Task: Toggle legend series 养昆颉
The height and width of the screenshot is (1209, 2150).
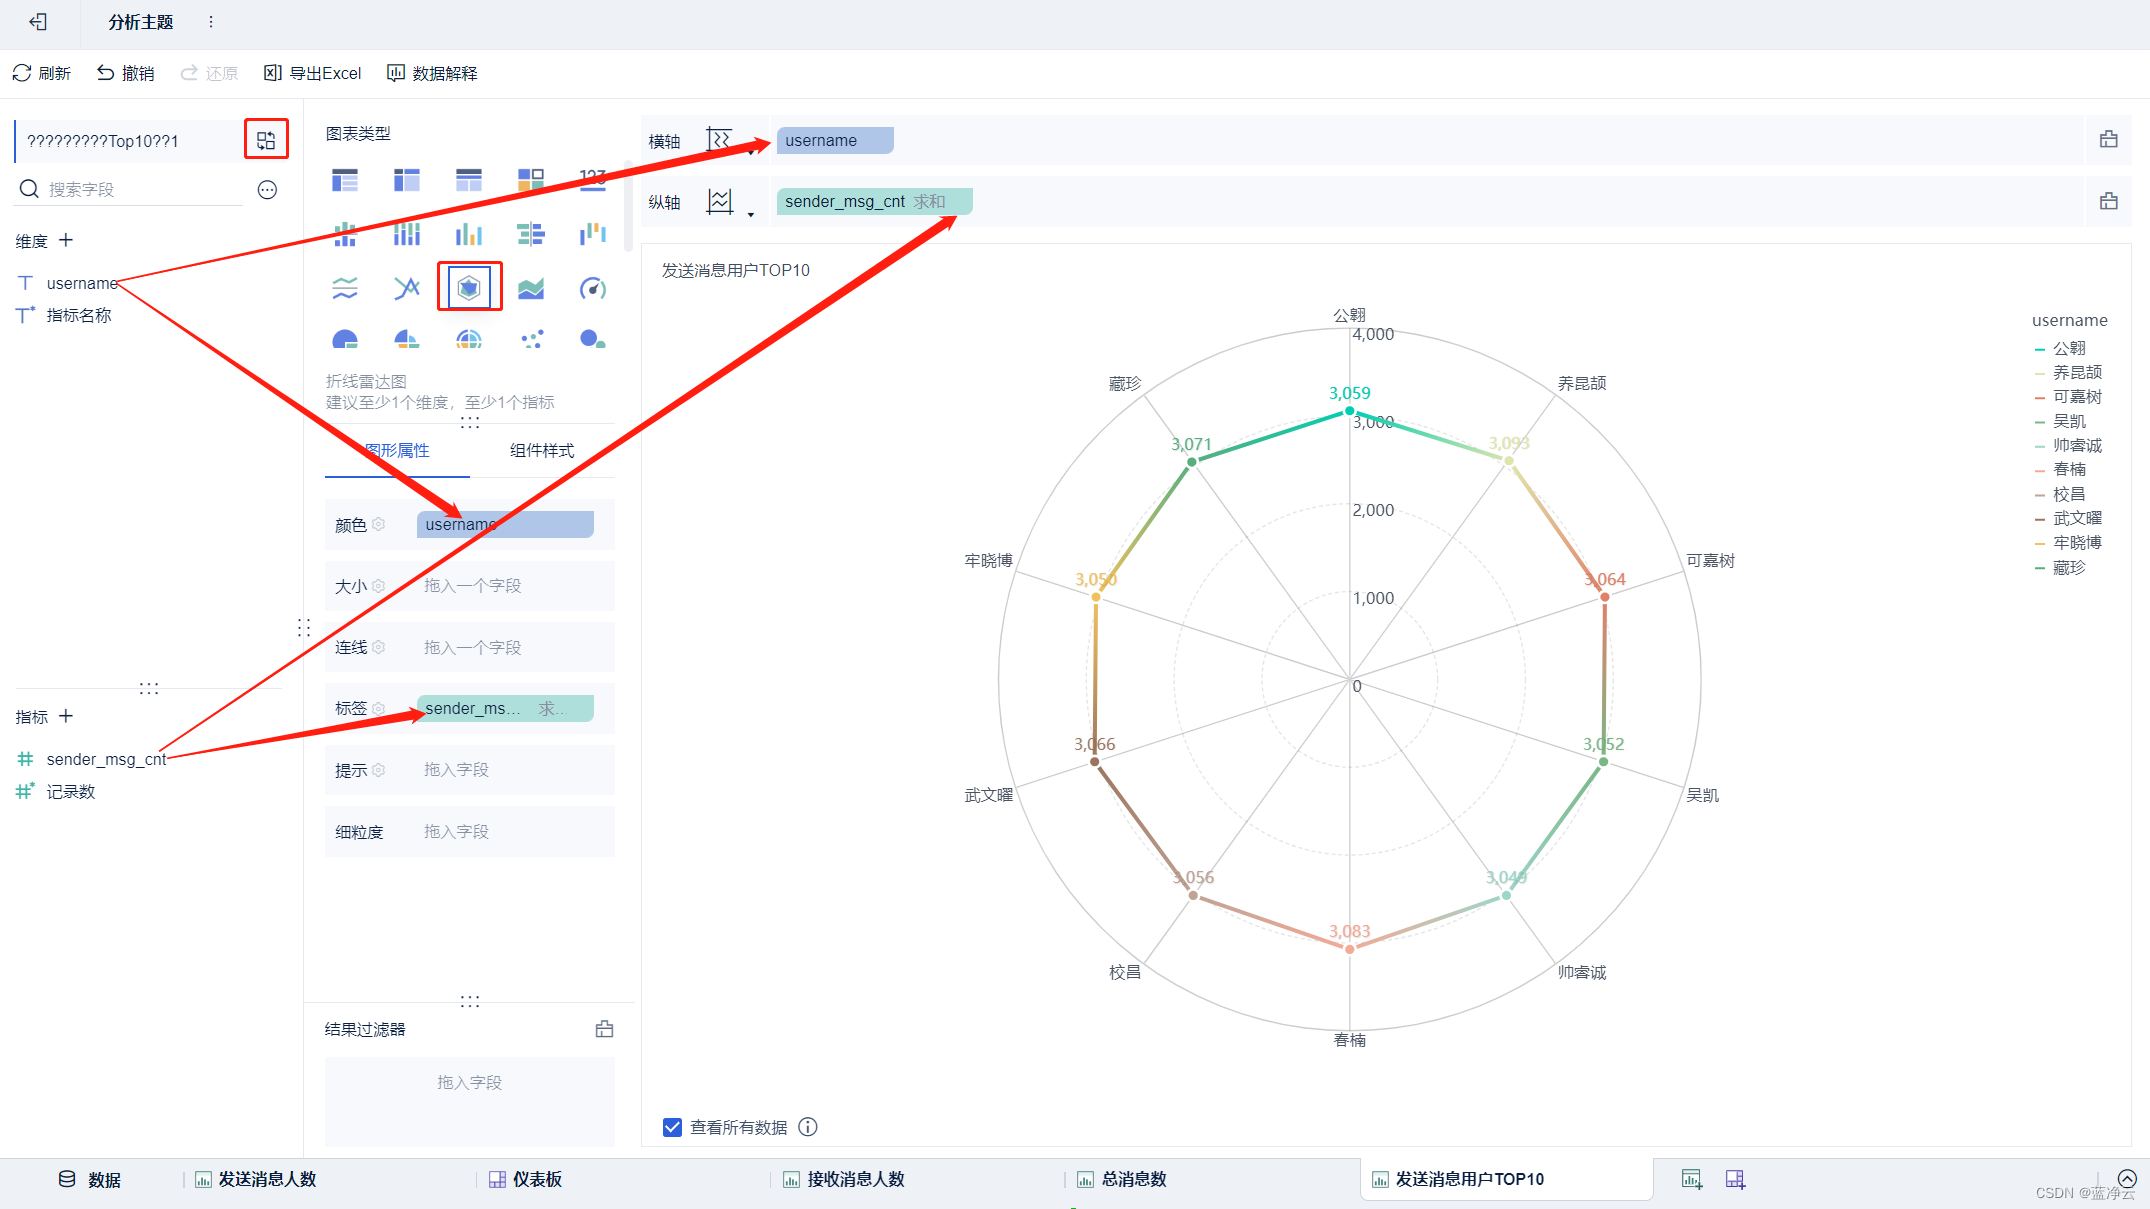Action: (2068, 372)
